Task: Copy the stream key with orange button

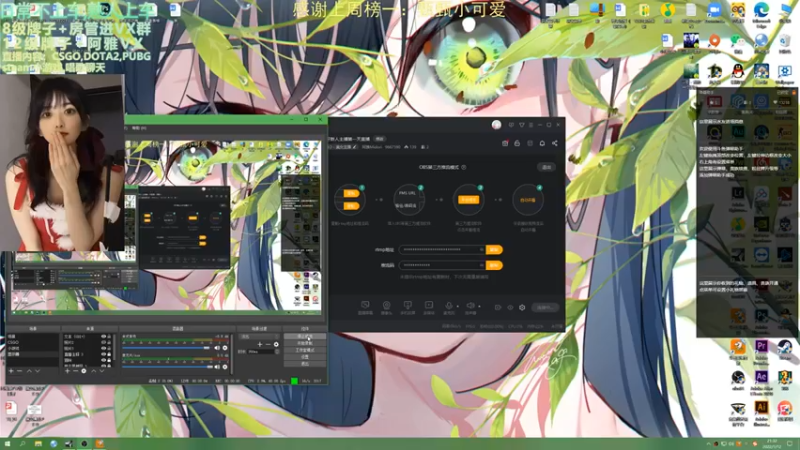Action: 494,265
